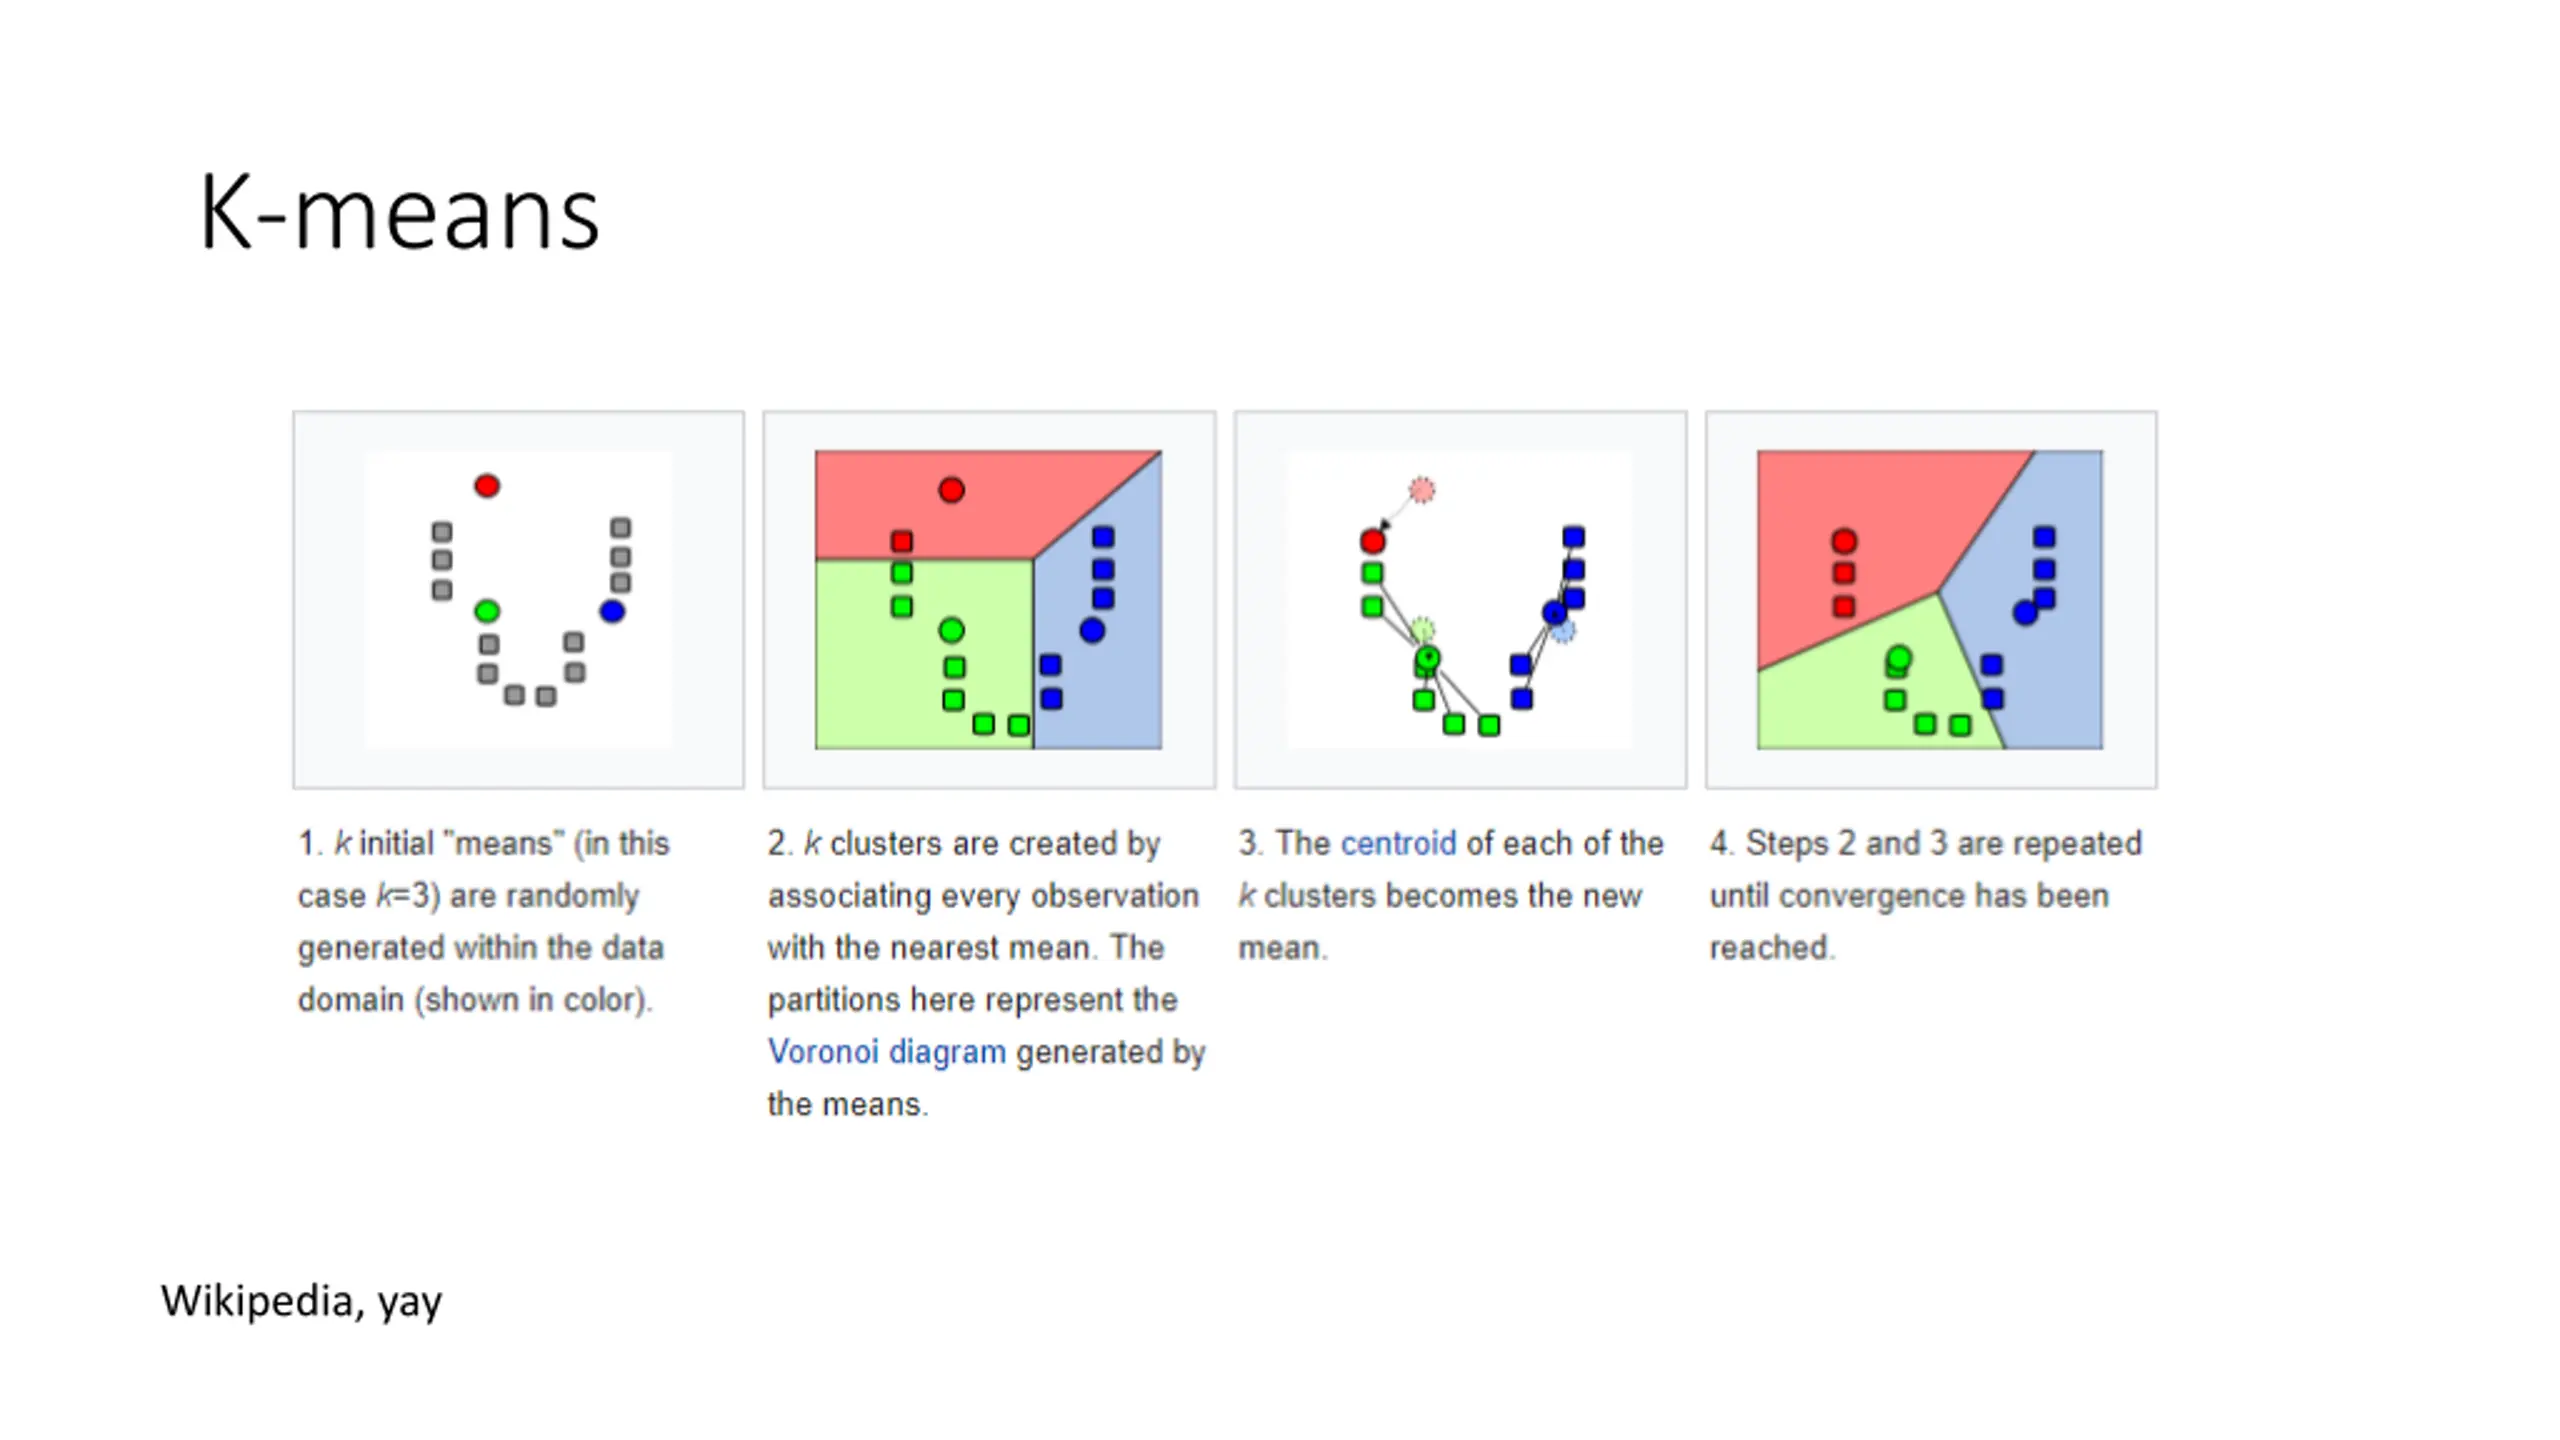Click the "Wikipedia, yay" footer text
Viewport: 2560px width, 1440px height.
coord(301,1301)
